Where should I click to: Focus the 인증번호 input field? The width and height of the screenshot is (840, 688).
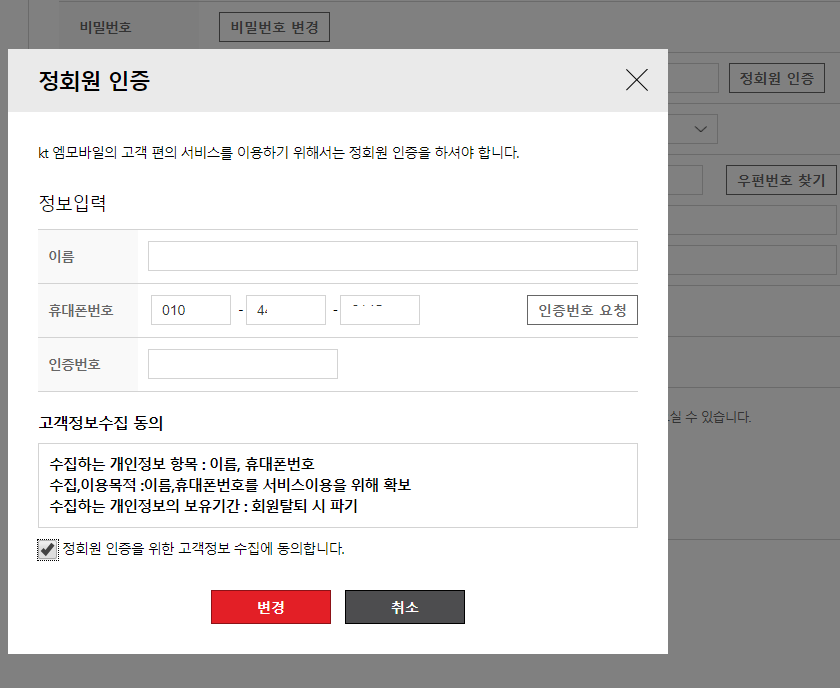pos(243,363)
